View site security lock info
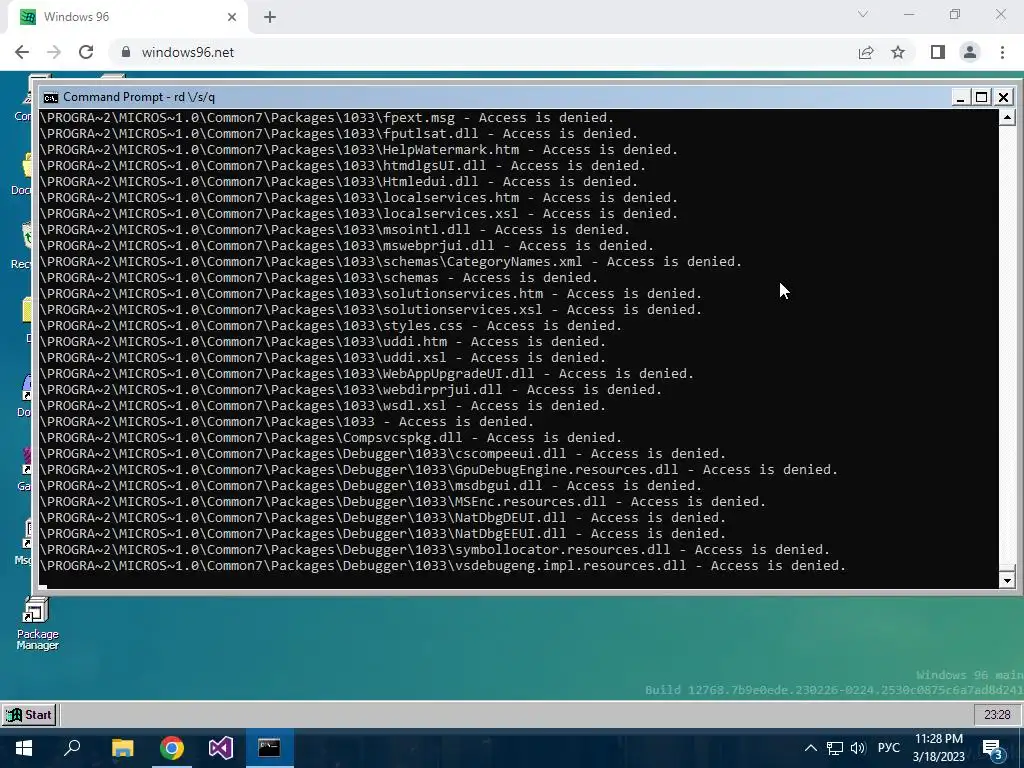Screen dimensions: 1024x768 coord(127,52)
